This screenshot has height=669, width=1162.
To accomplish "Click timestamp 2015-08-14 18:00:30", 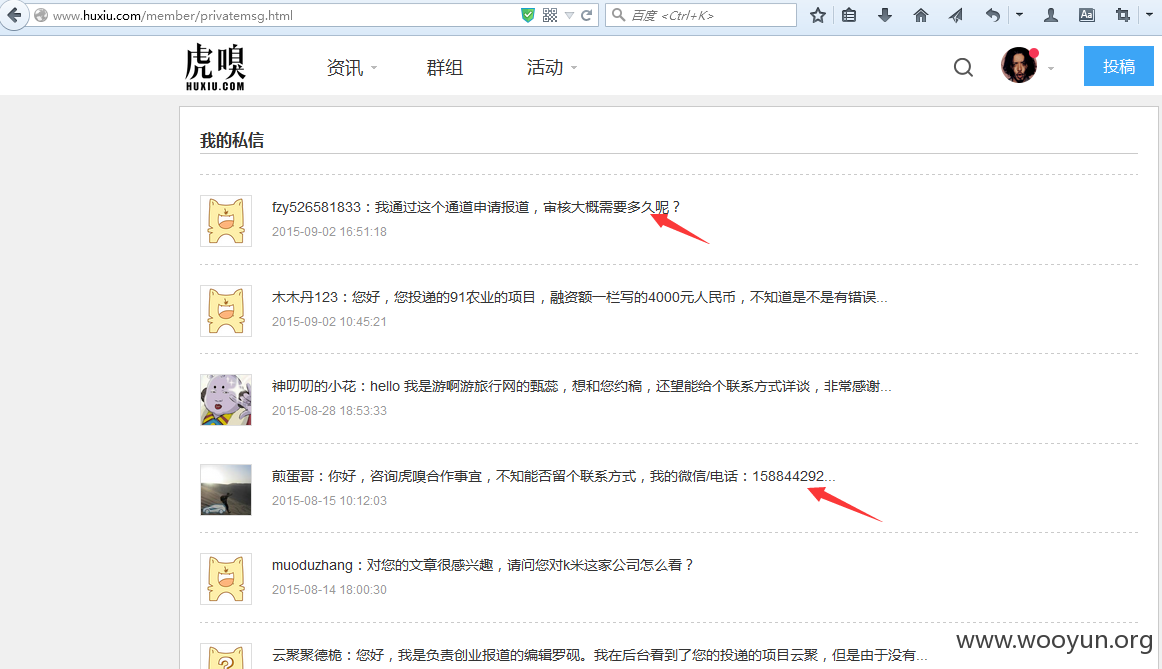I will 329,590.
